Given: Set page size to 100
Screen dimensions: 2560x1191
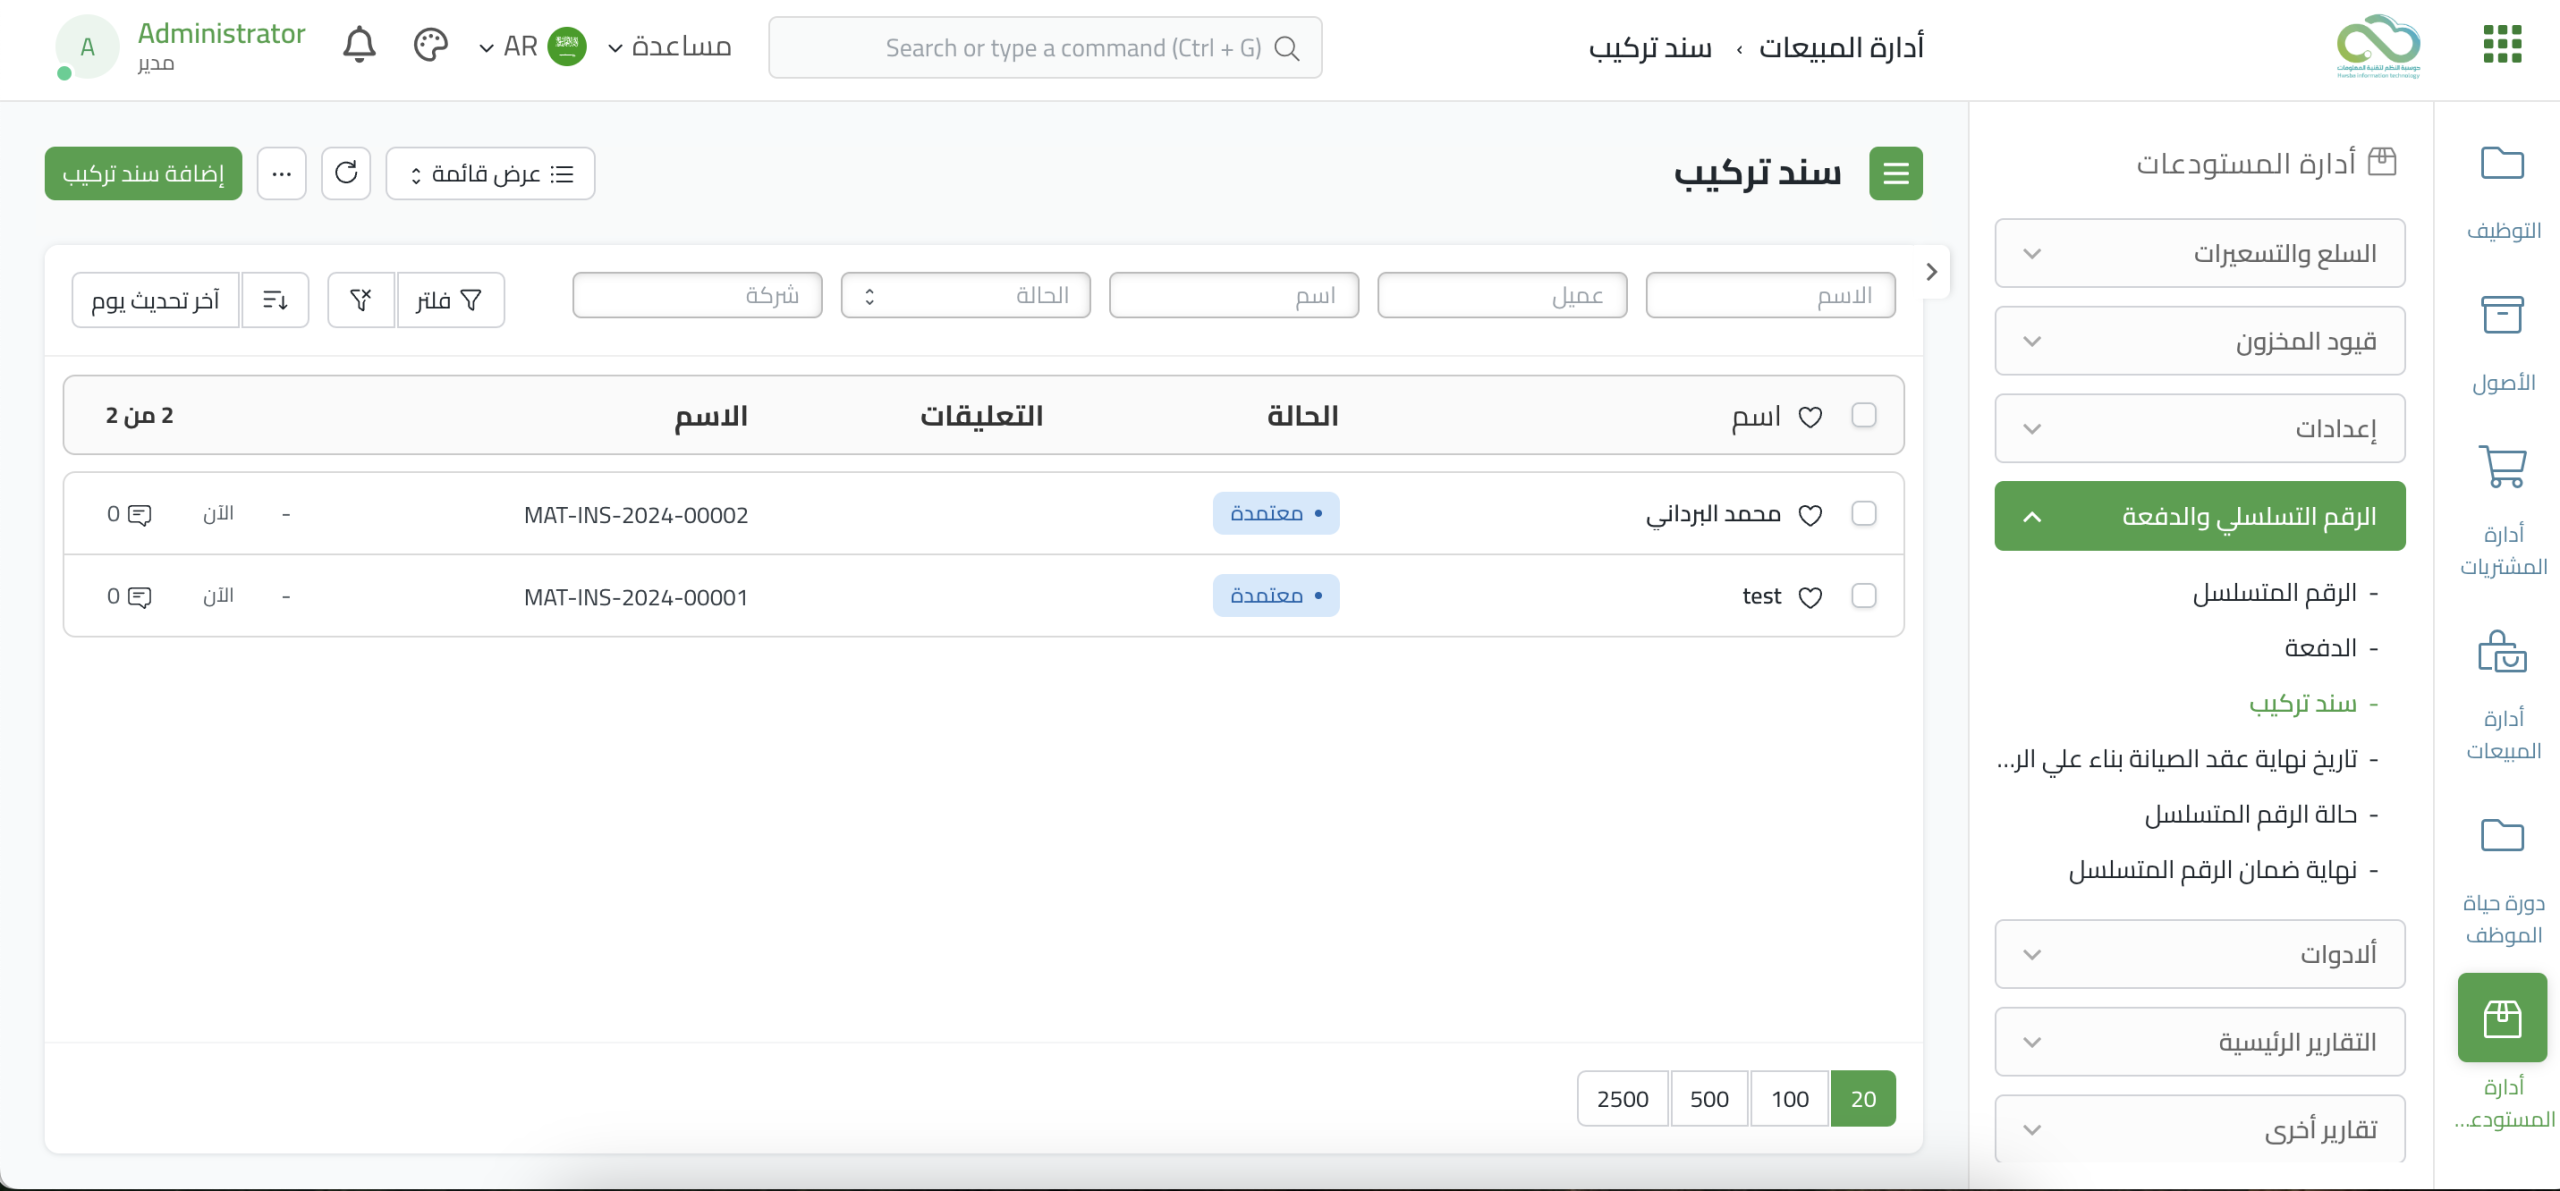Looking at the screenshot, I should click(x=1789, y=1098).
